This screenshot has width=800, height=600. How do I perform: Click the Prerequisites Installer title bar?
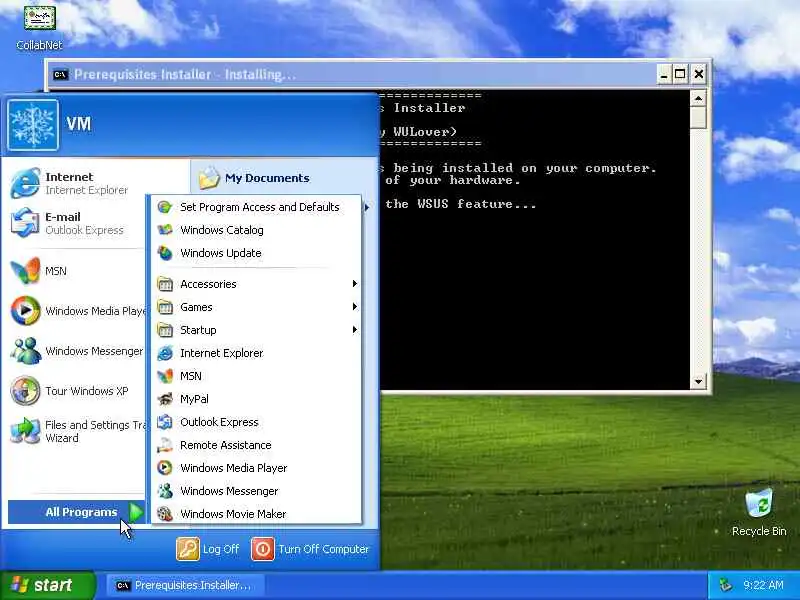tap(352, 74)
